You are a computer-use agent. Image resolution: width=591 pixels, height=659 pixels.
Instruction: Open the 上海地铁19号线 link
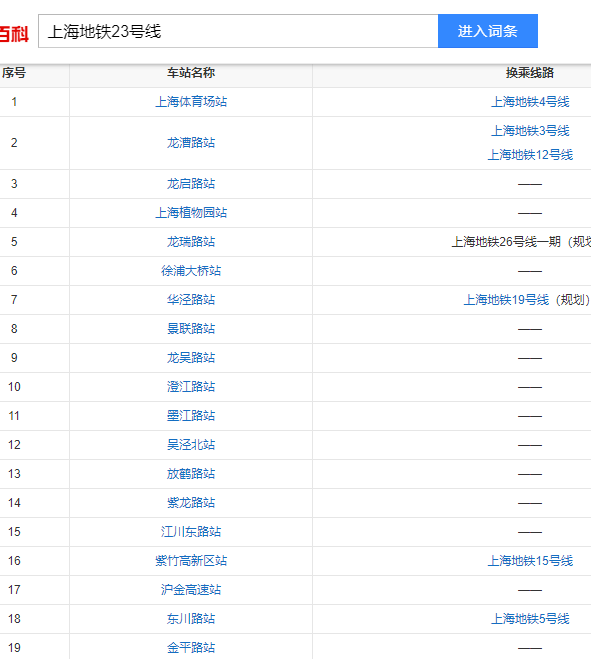click(x=506, y=300)
